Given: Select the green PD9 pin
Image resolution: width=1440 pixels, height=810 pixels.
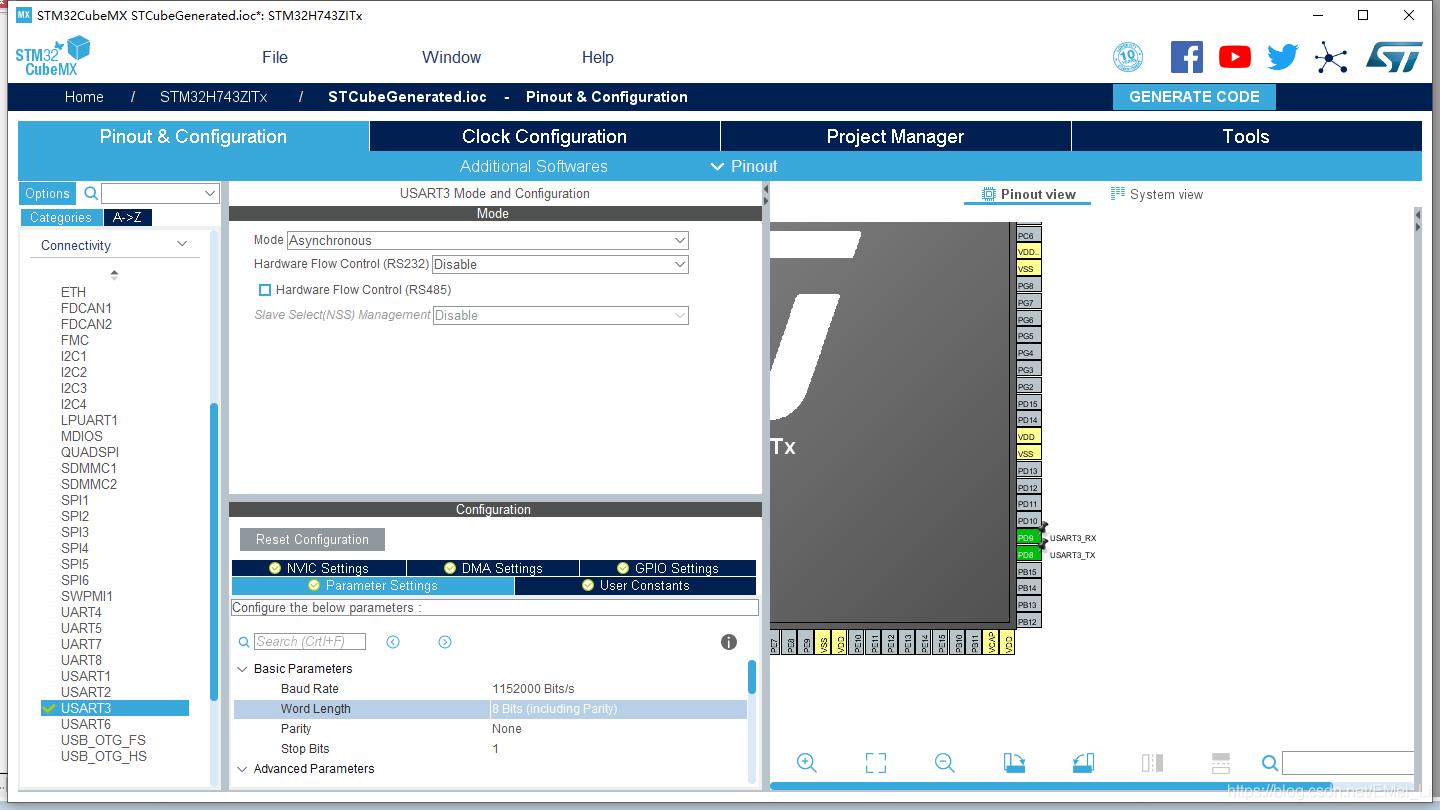Looking at the screenshot, I should point(1027,538).
